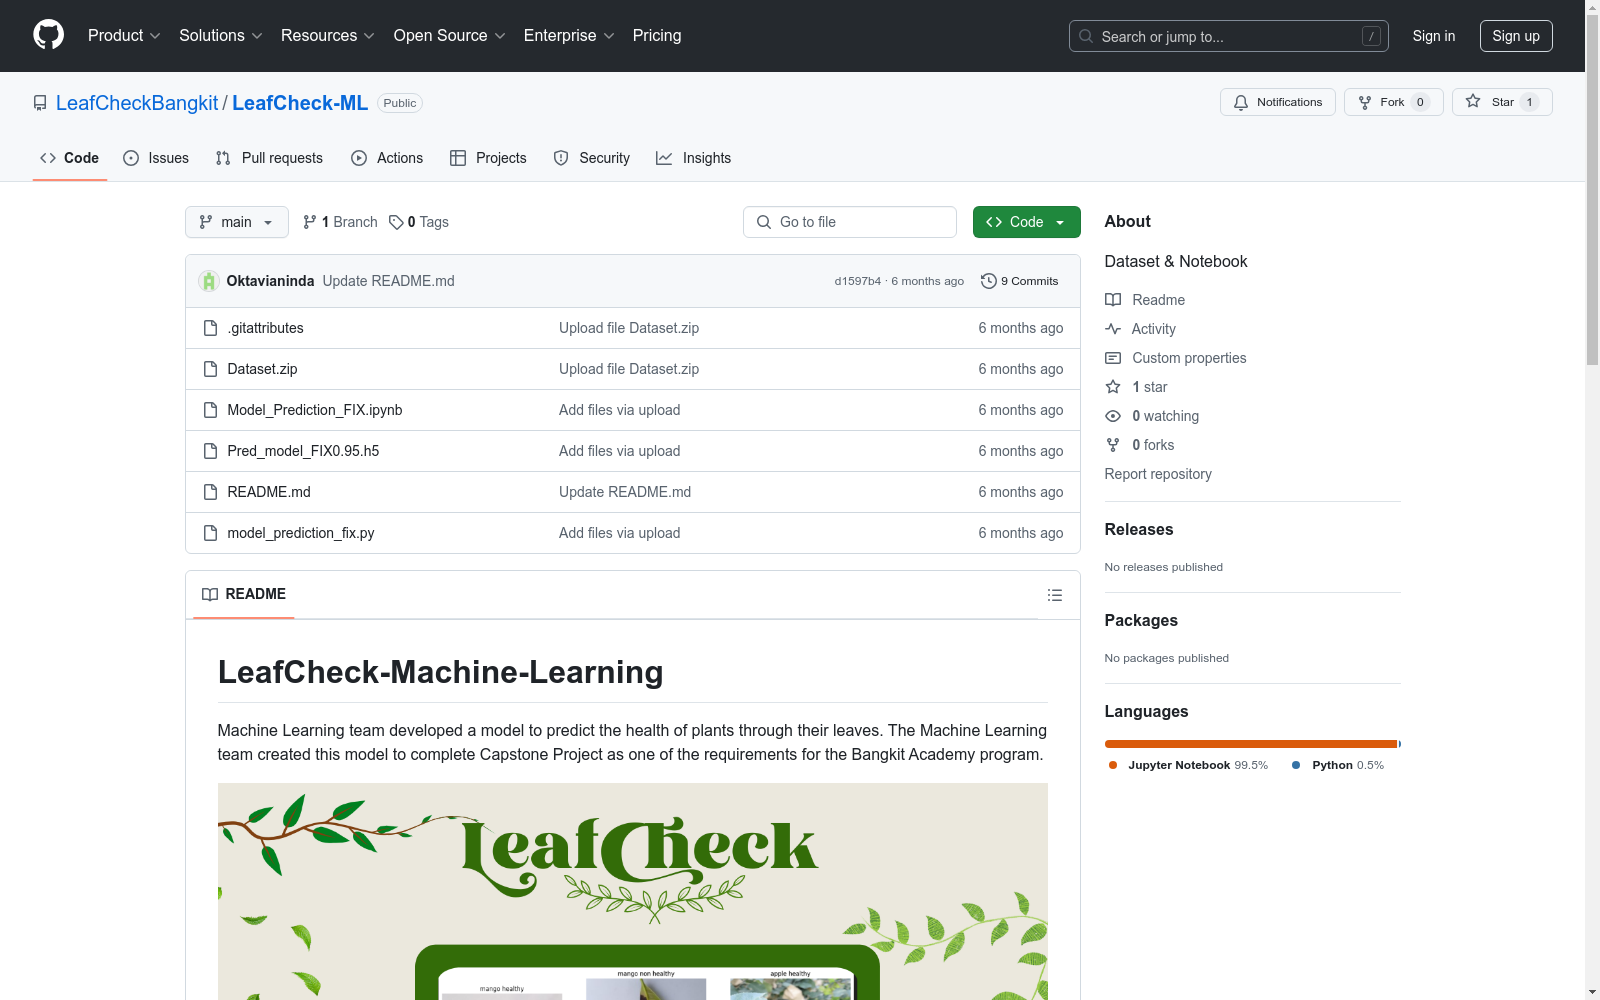1600x1000 pixels.
Task: Click the tag icon next to 0 Tags
Action: (x=396, y=222)
